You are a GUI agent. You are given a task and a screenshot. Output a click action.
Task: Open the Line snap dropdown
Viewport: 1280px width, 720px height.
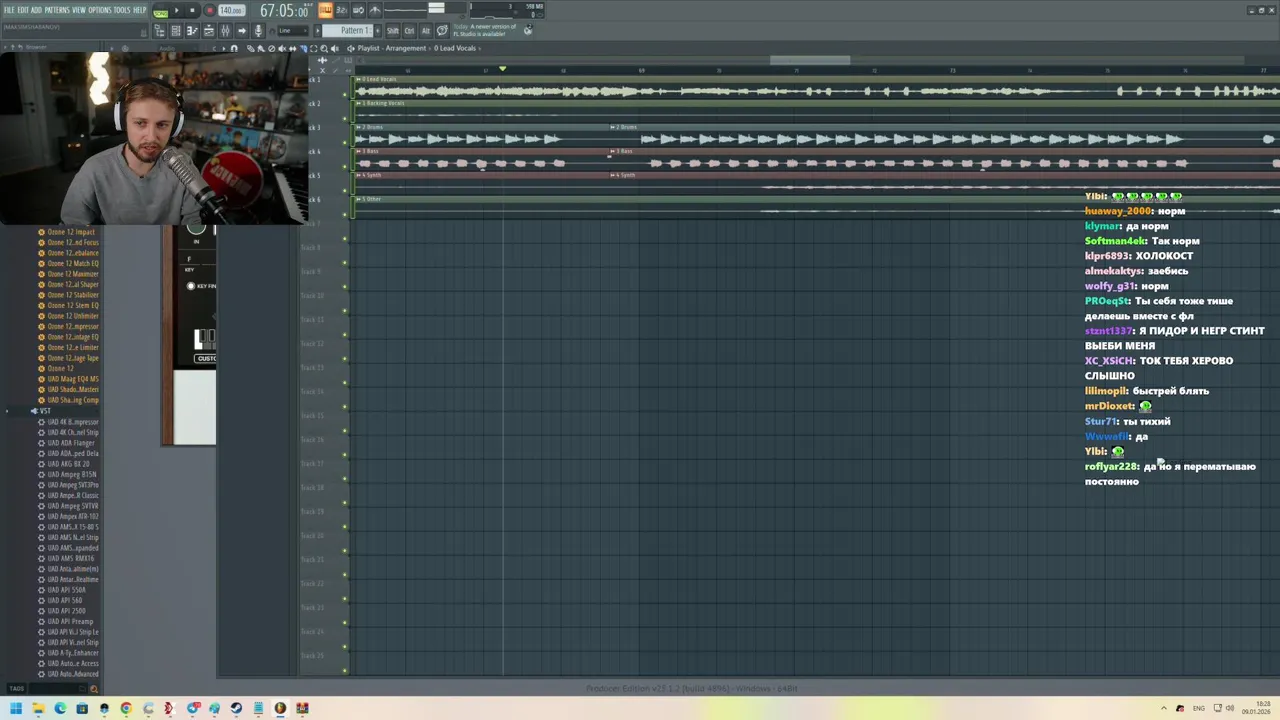pos(293,31)
